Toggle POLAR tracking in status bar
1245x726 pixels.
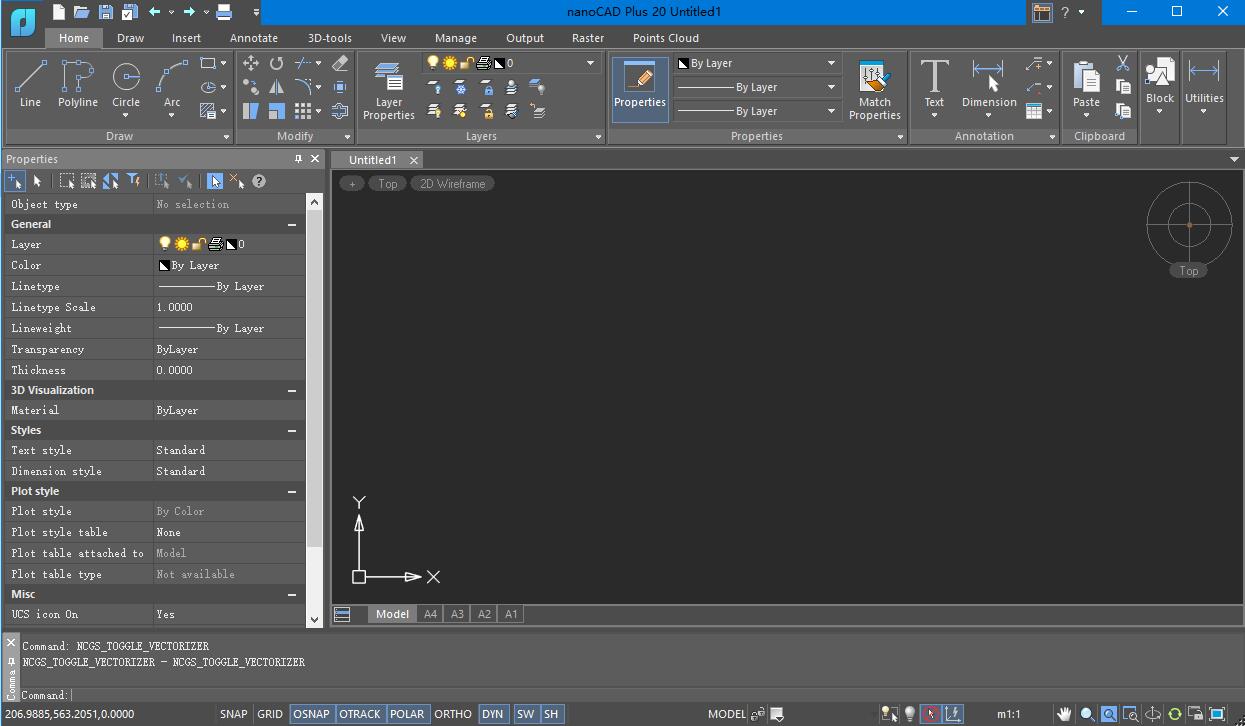tap(407, 714)
